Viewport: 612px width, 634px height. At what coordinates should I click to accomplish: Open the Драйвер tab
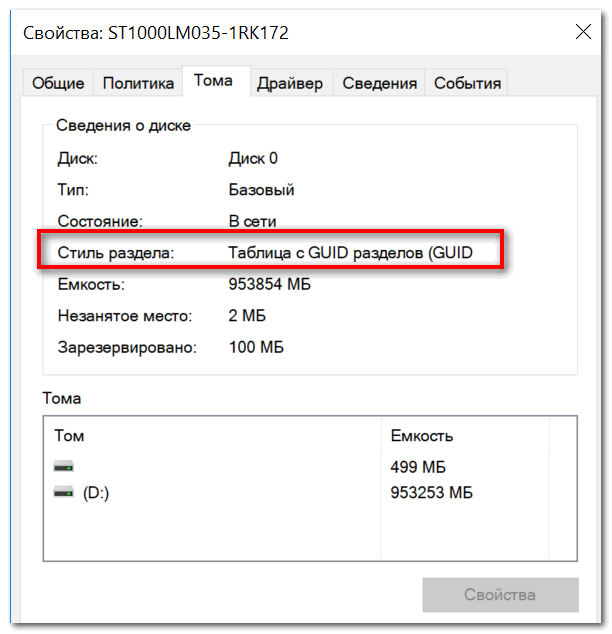pos(289,84)
